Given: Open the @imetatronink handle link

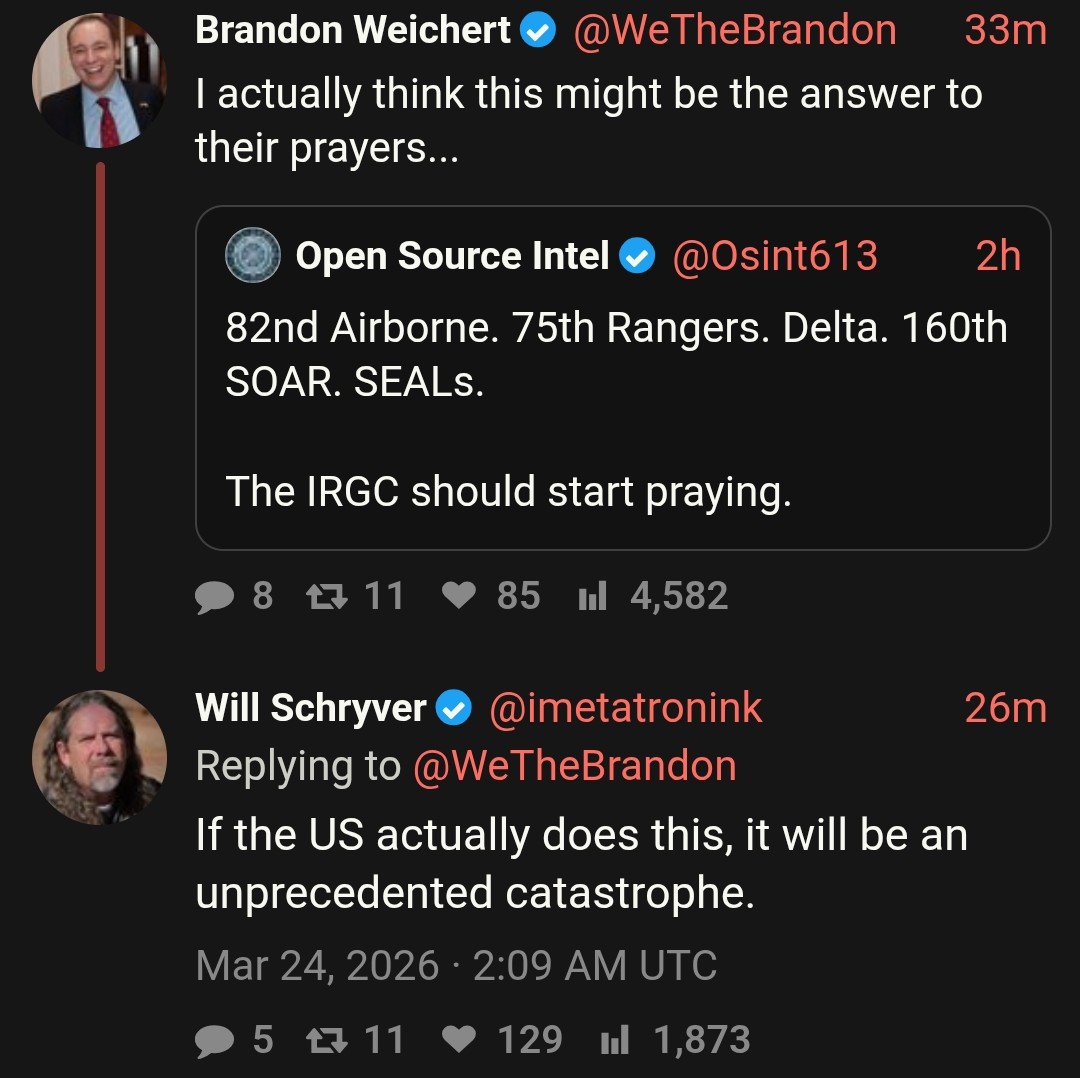Looking at the screenshot, I should pyautogui.click(x=625, y=709).
